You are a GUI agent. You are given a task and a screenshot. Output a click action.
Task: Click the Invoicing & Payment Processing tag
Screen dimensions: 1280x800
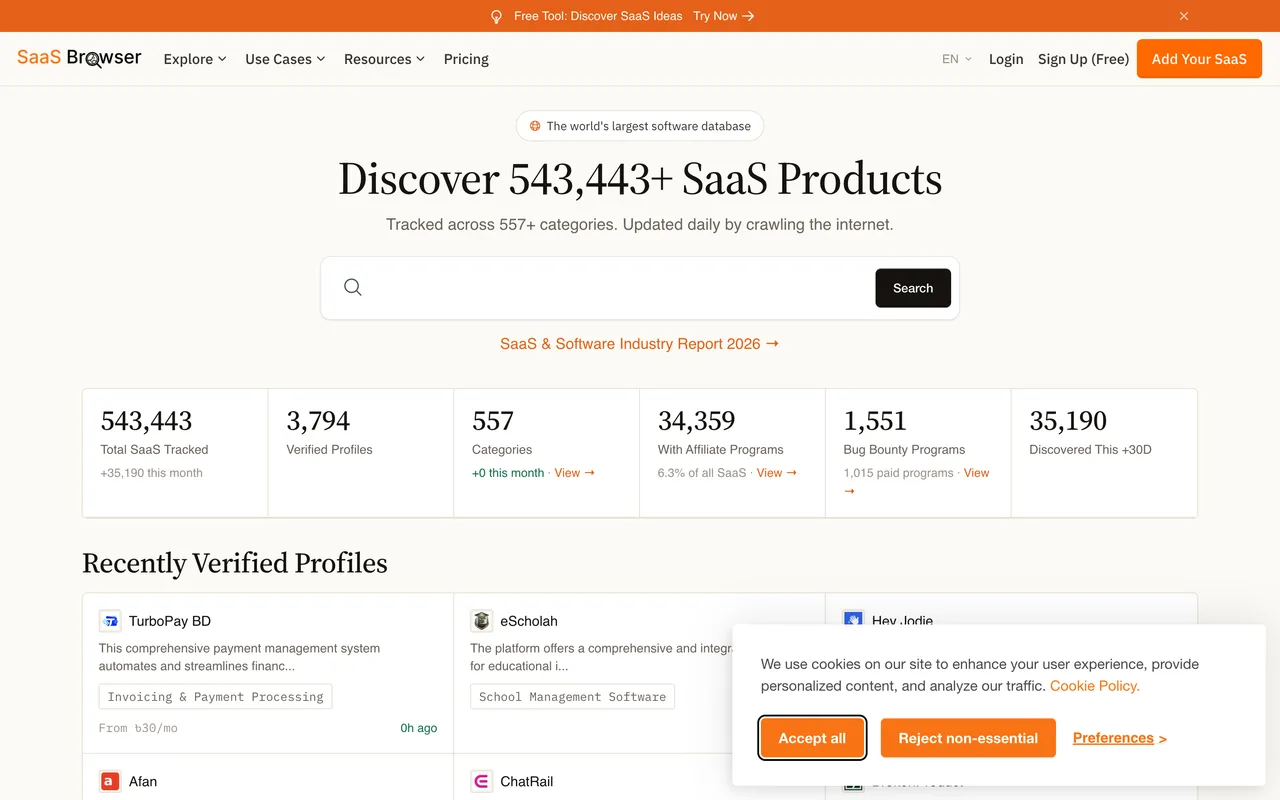pyautogui.click(x=215, y=697)
